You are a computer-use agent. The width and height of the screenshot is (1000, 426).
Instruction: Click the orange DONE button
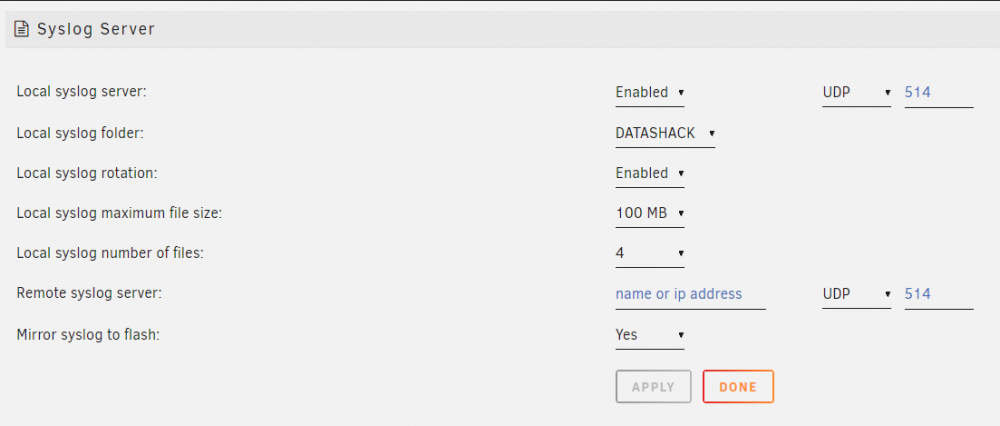click(x=738, y=386)
